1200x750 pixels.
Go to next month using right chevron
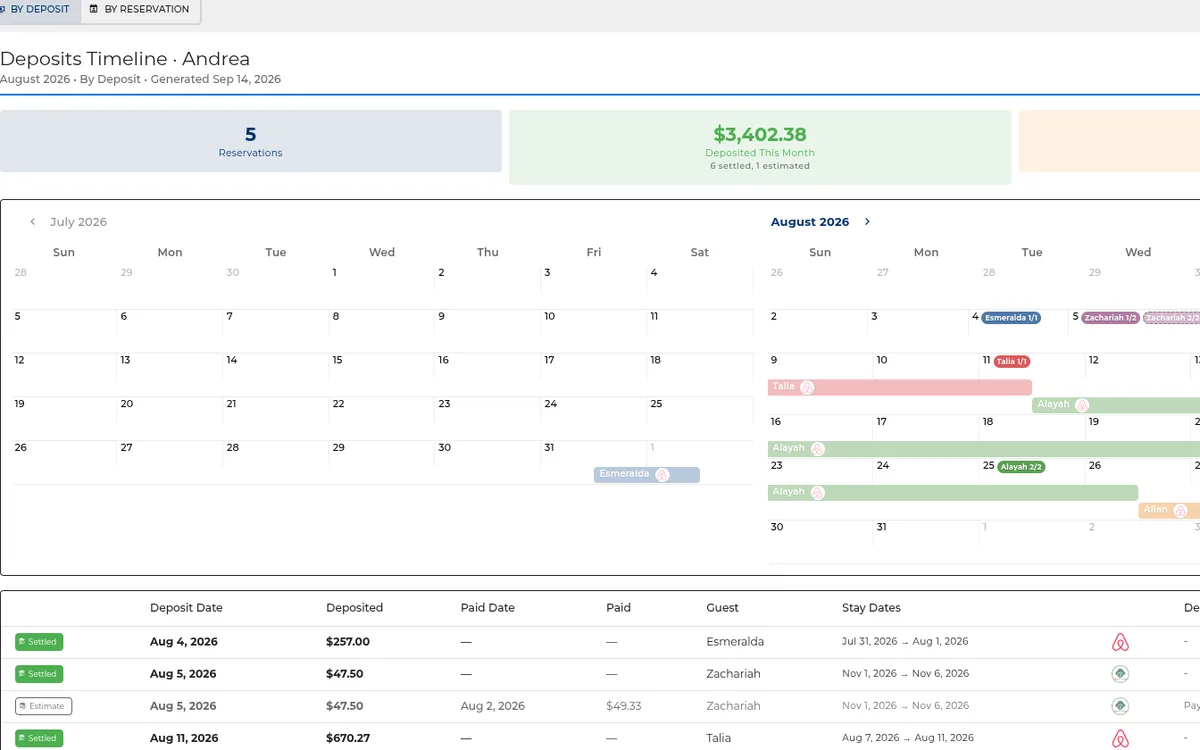867,222
